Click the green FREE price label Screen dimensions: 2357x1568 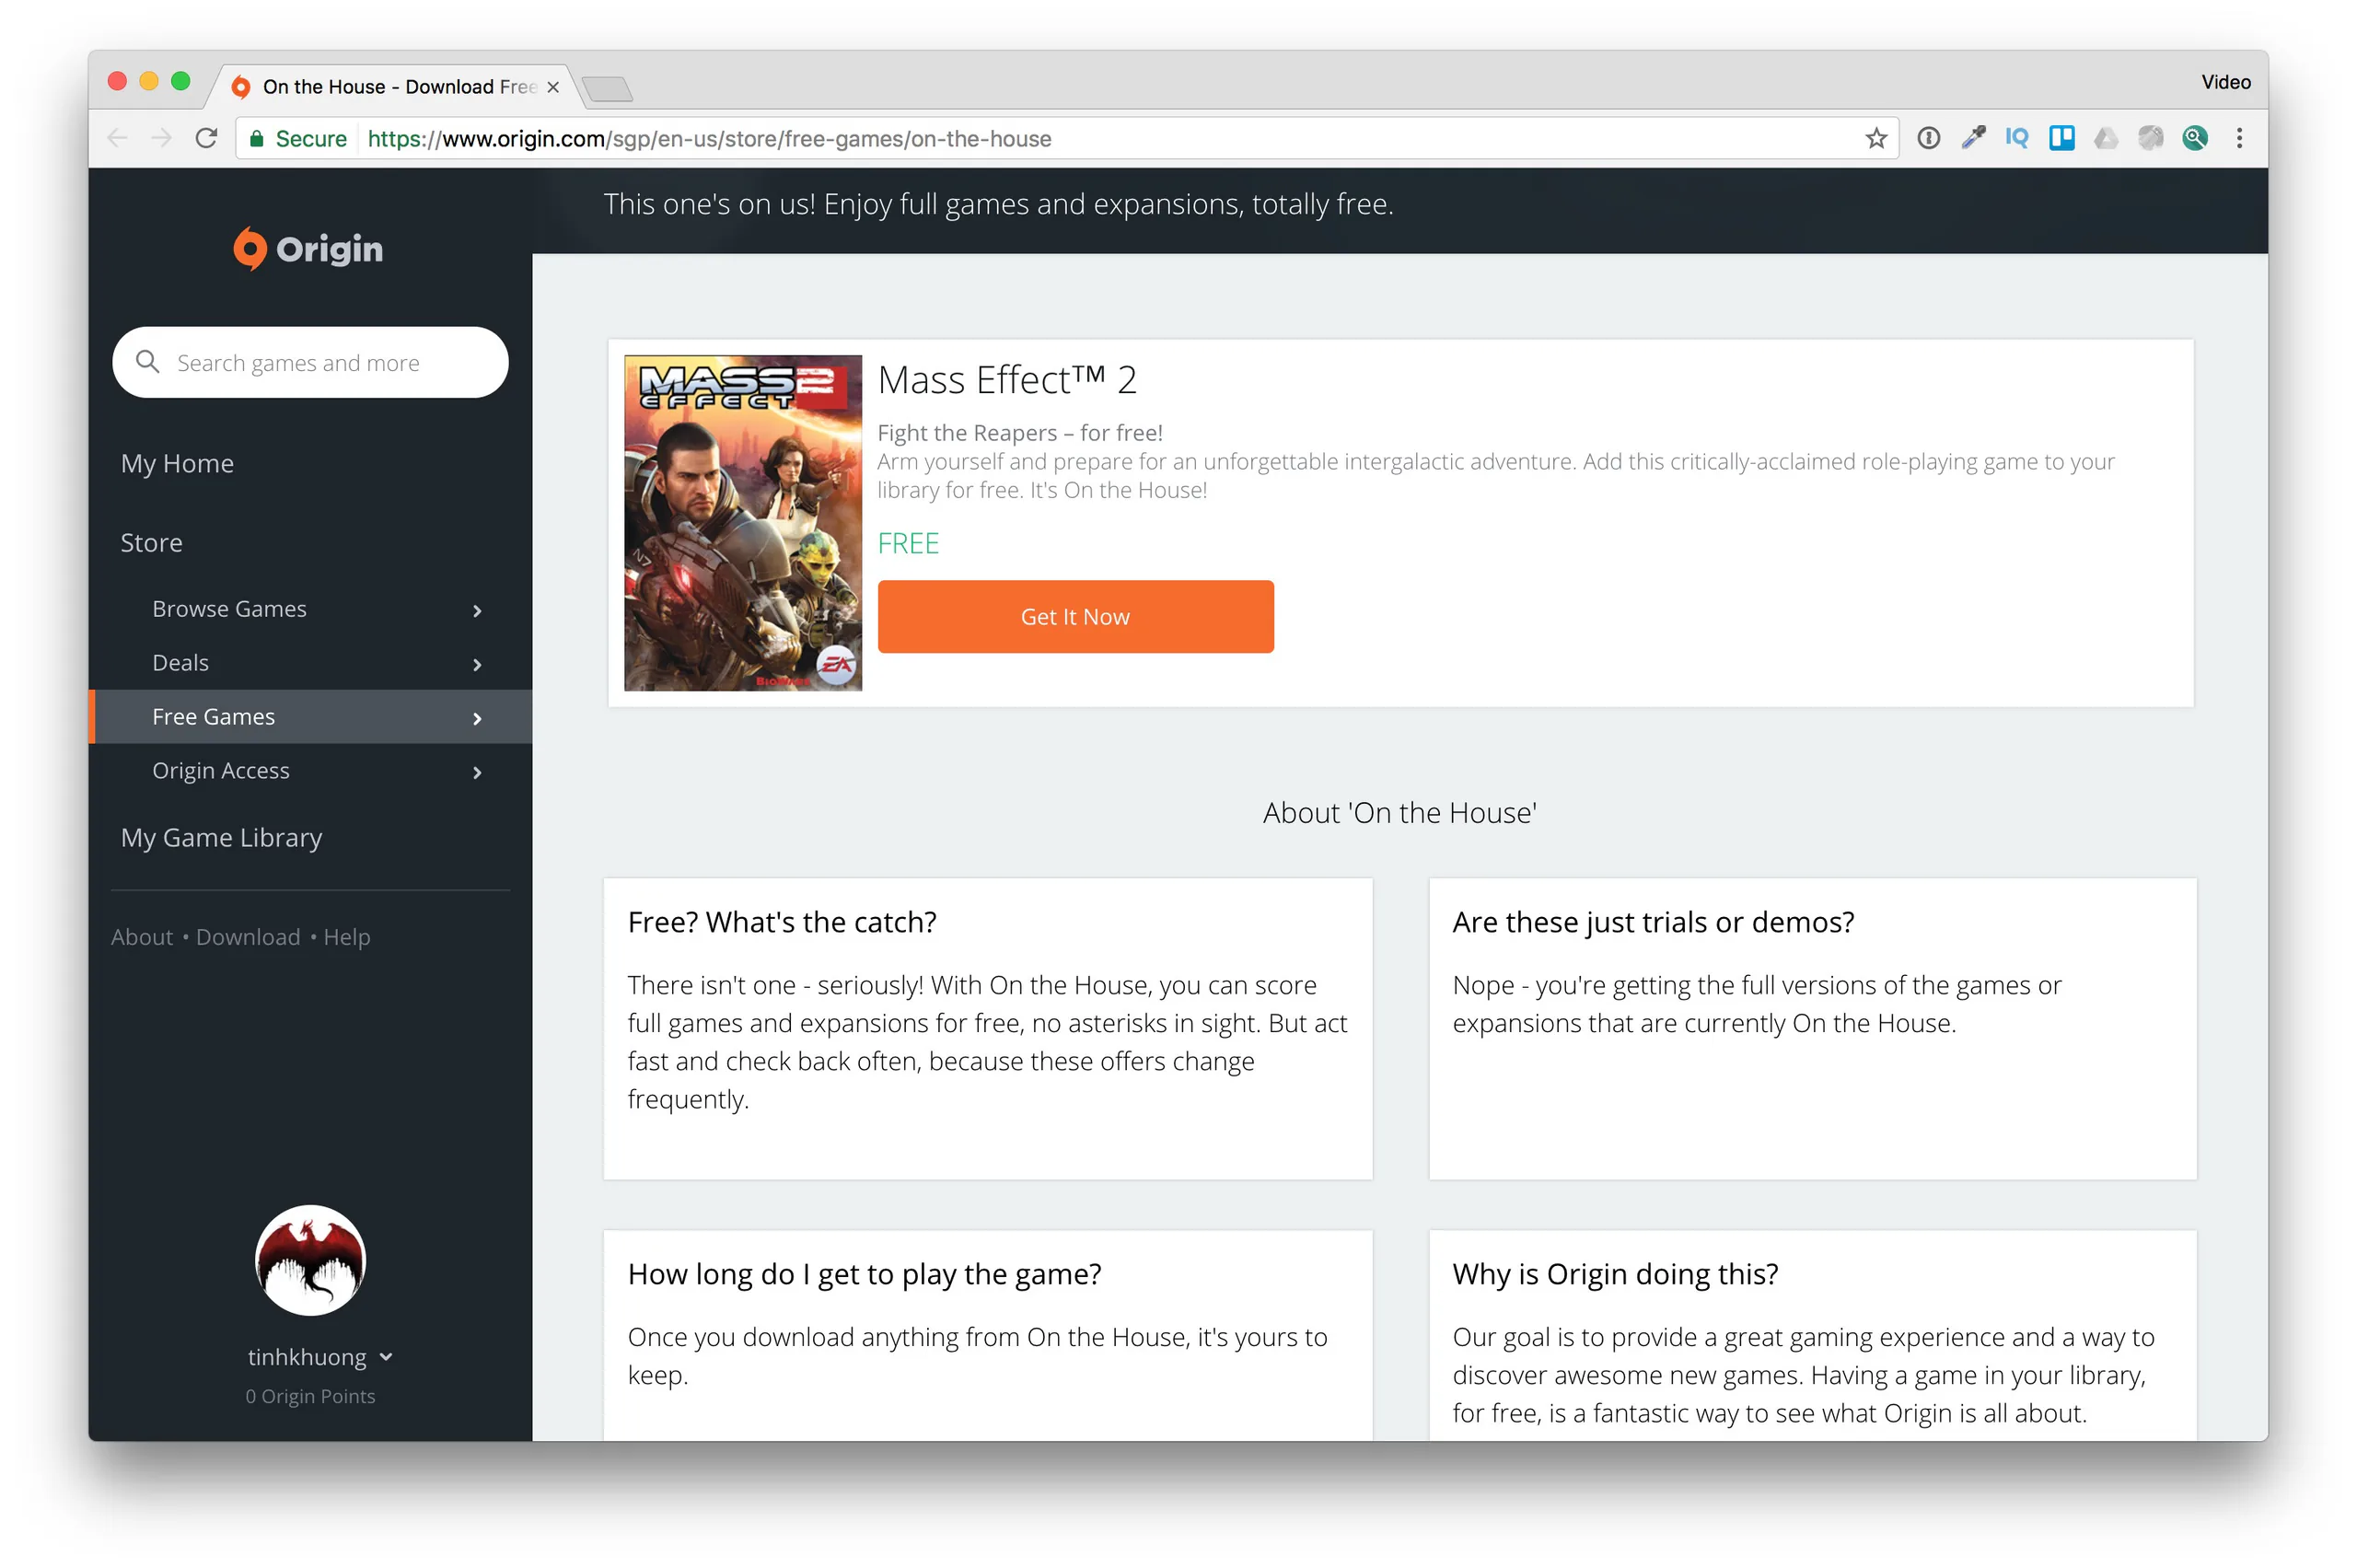908,543
